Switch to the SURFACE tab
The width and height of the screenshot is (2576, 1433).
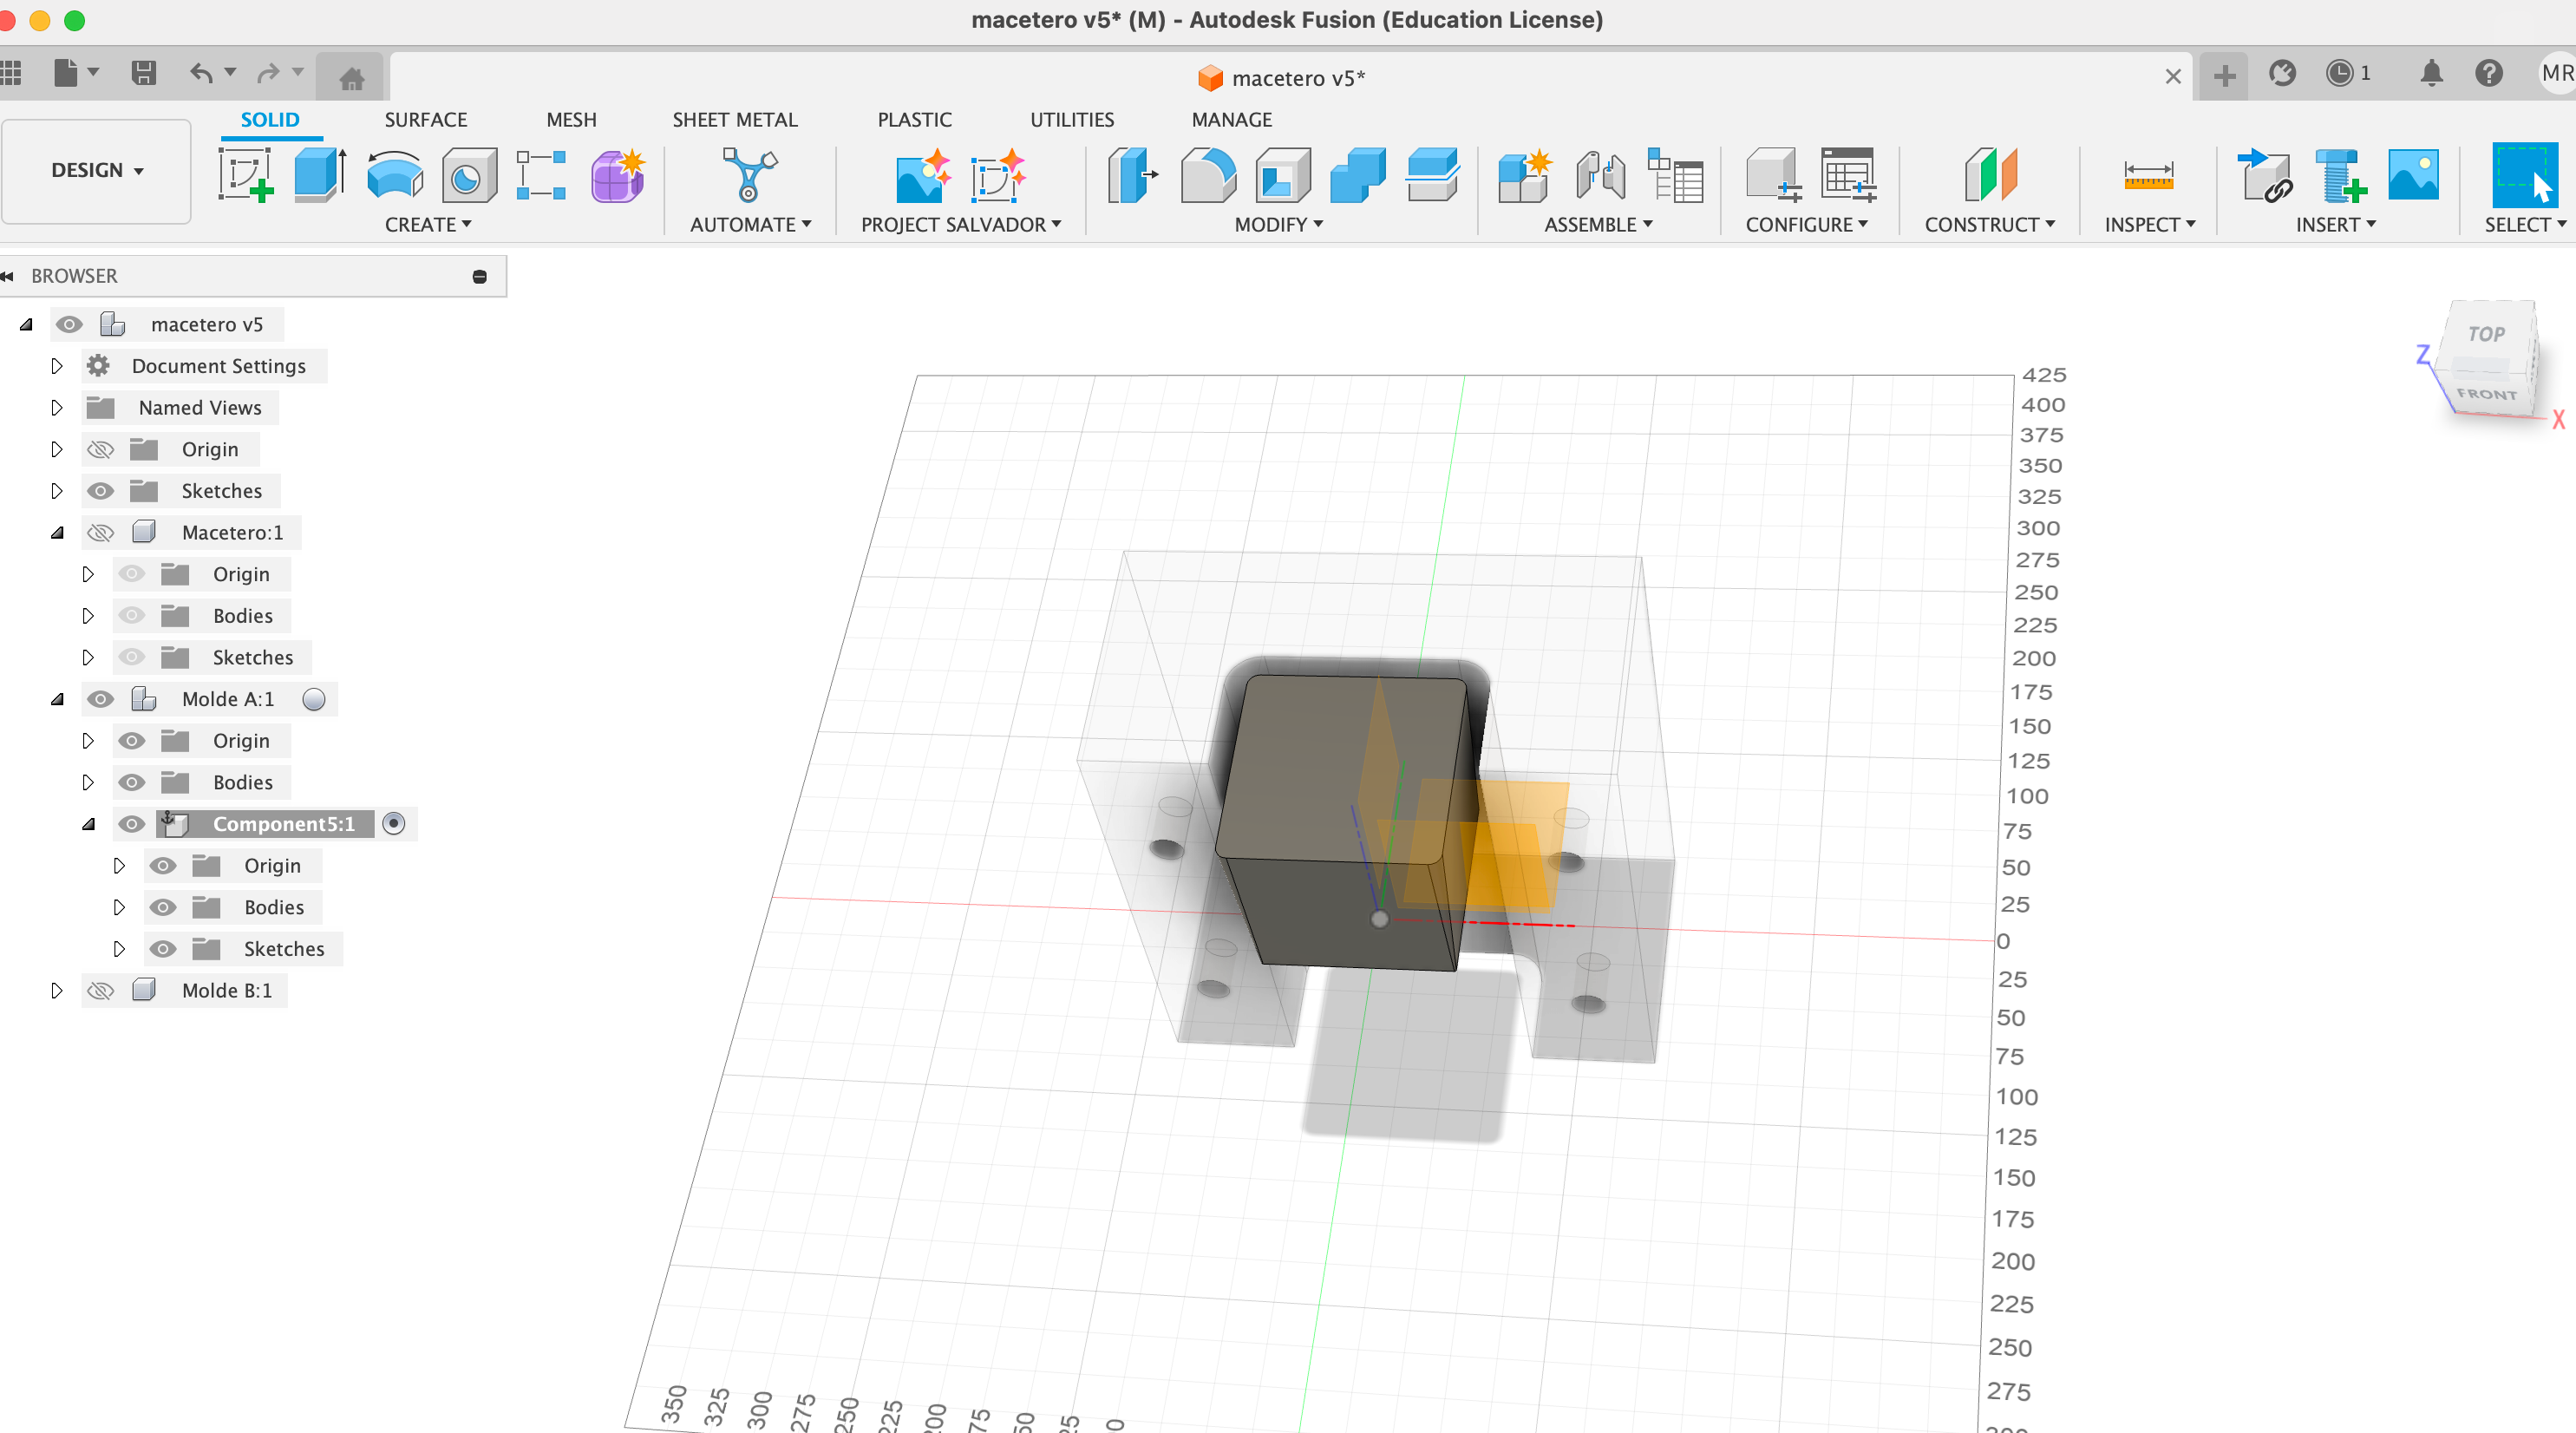point(426,120)
